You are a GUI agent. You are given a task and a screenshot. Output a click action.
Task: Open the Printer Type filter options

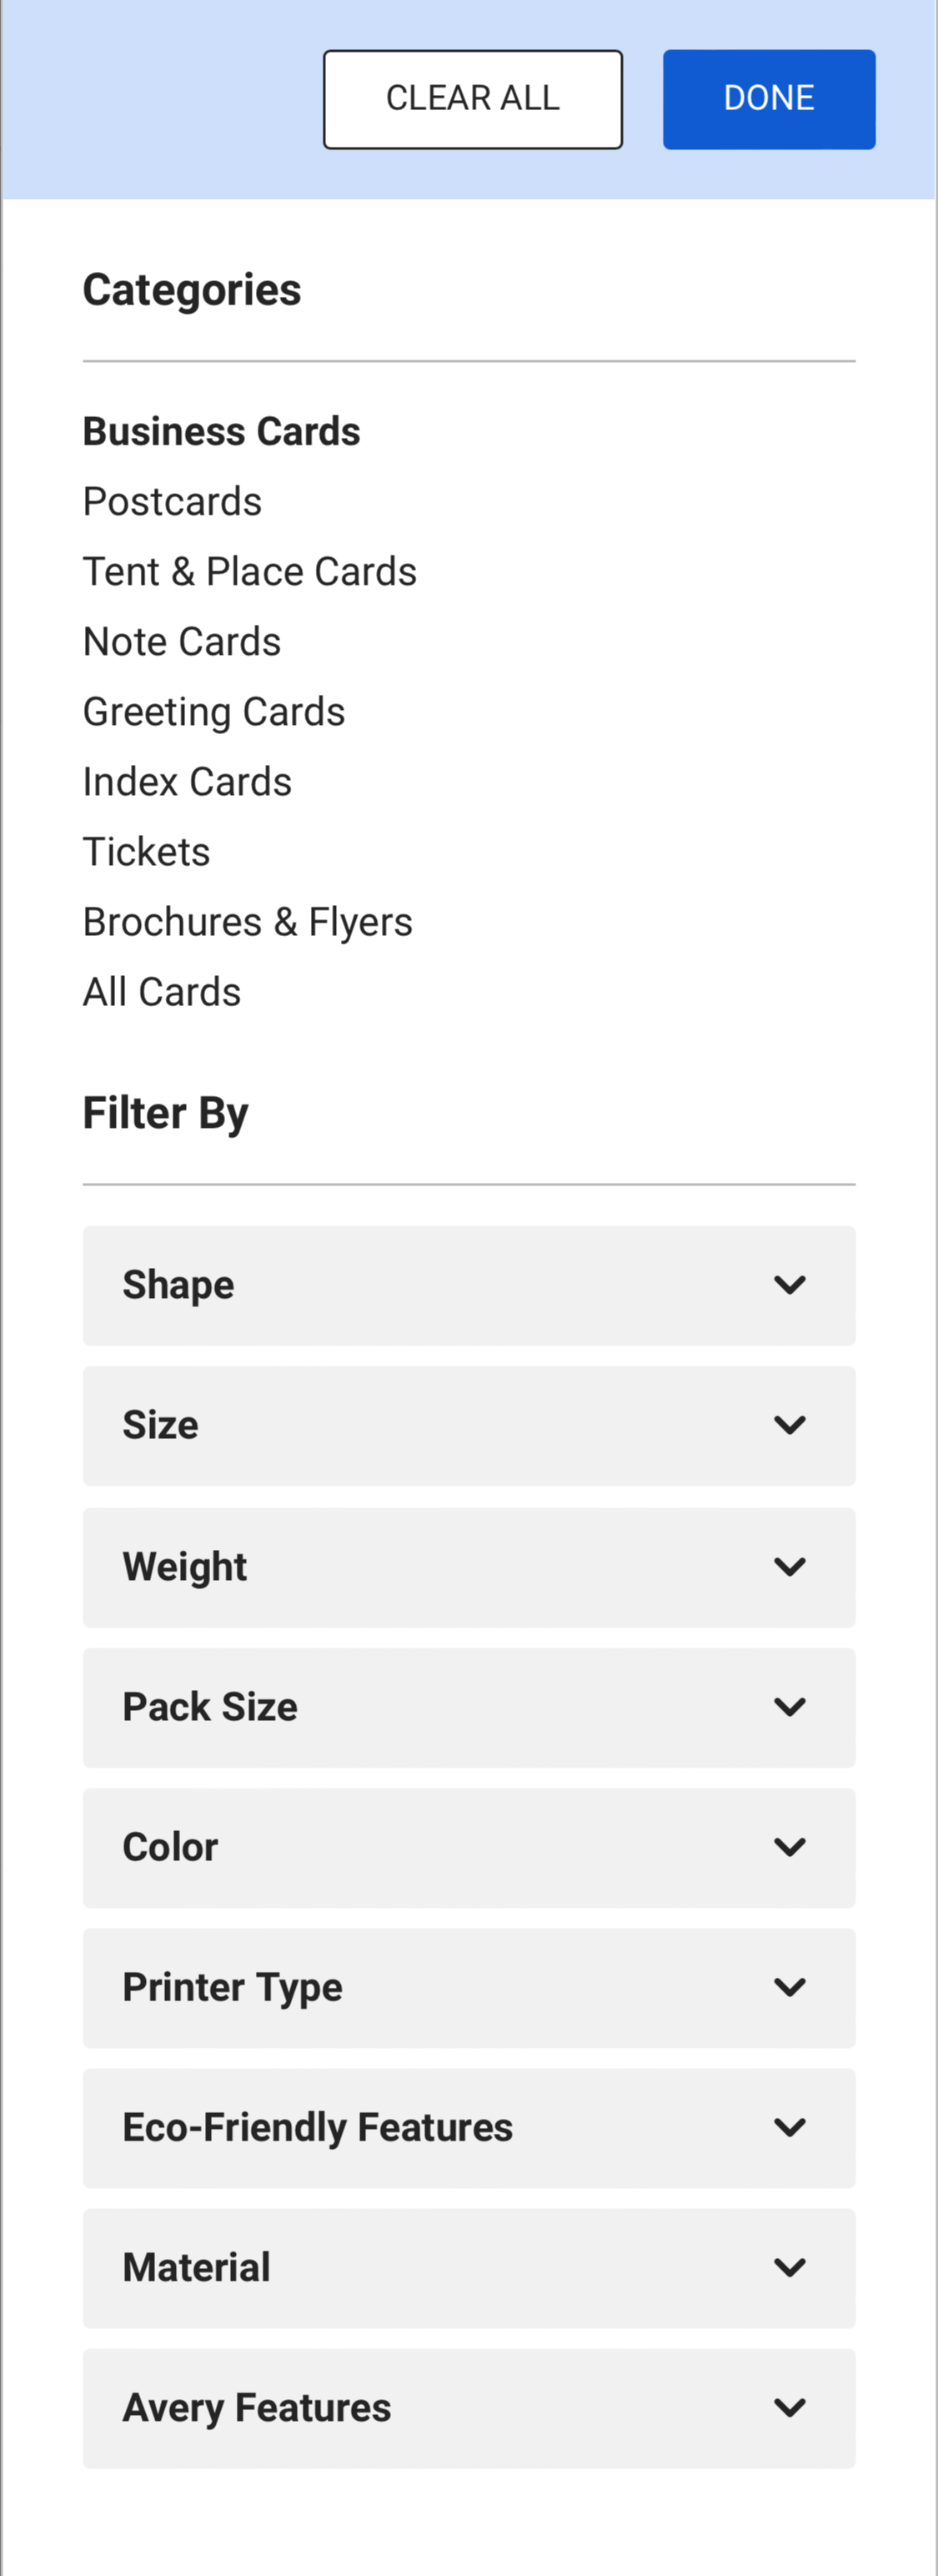tap(469, 1987)
